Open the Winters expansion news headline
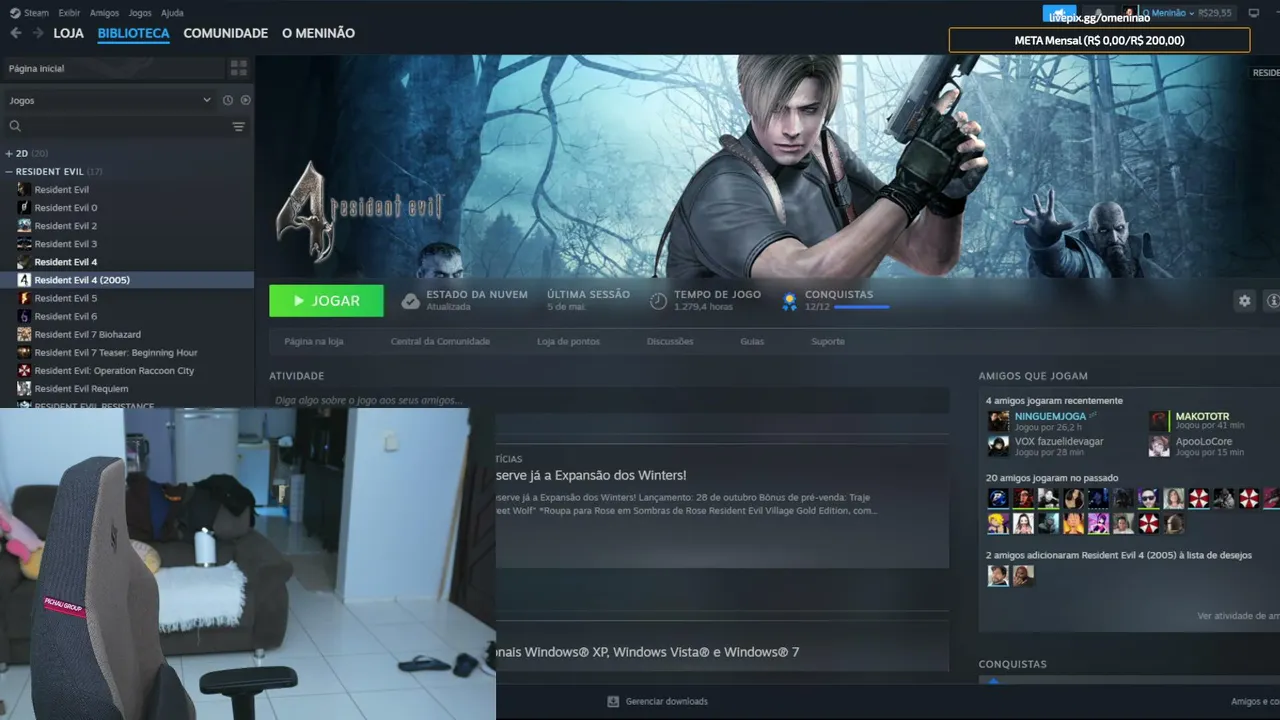Viewport: 1280px width, 720px height. point(591,475)
